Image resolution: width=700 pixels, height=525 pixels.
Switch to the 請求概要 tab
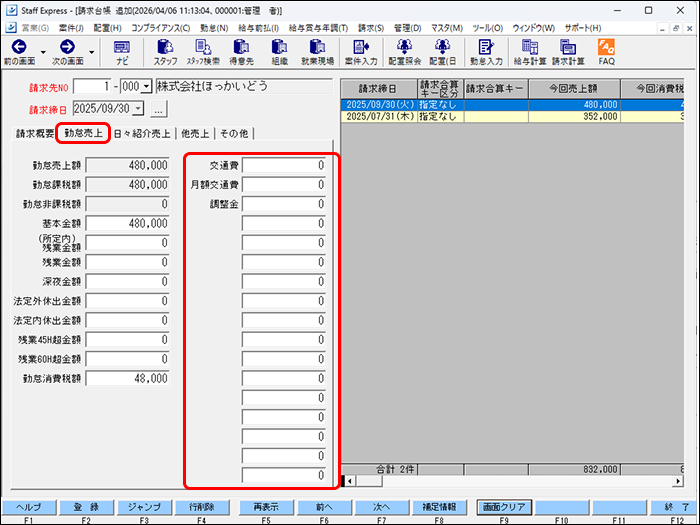pyautogui.click(x=35, y=133)
